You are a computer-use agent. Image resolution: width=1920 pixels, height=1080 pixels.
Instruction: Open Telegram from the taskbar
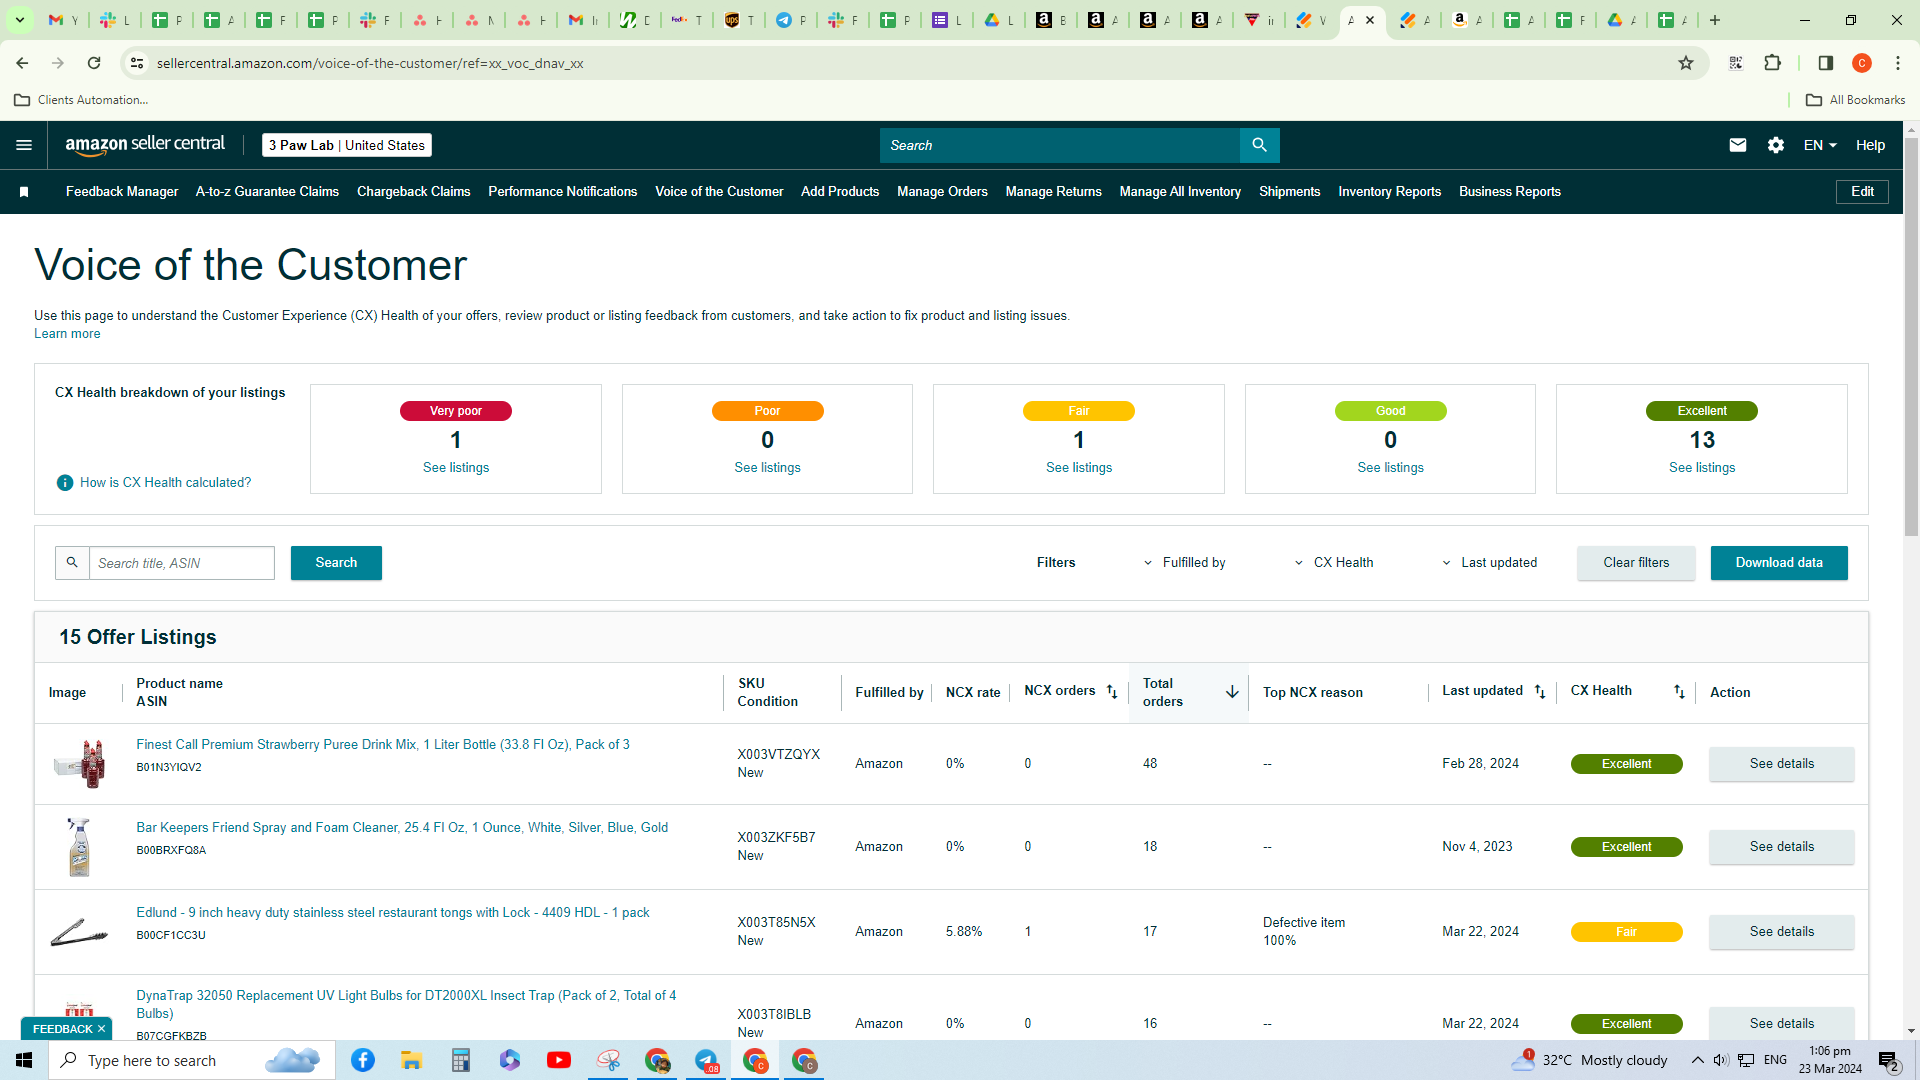click(707, 1060)
